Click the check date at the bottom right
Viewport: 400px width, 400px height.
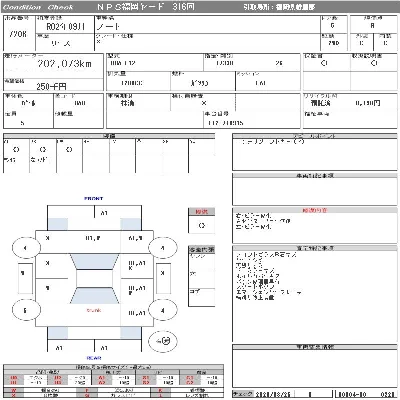pyautogui.click(x=272, y=394)
